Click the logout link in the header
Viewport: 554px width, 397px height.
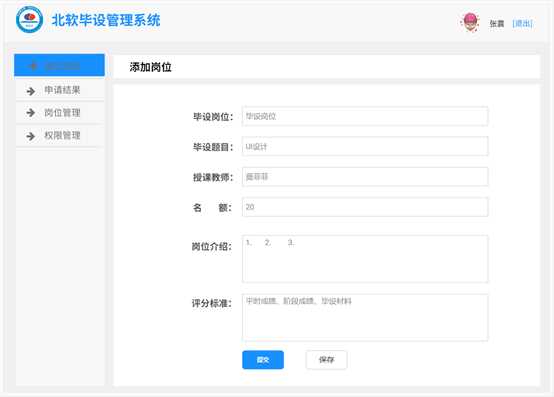[x=523, y=23]
